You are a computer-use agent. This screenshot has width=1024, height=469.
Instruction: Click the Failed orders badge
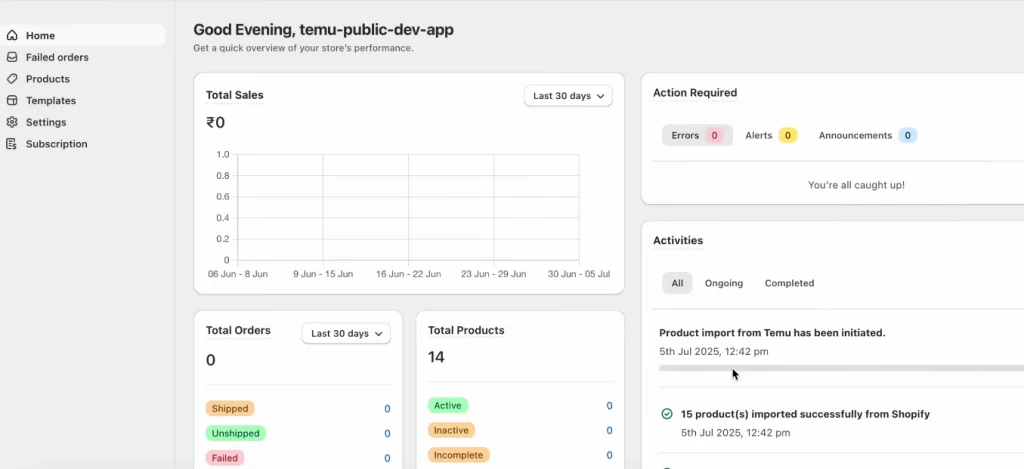[x=225, y=458]
